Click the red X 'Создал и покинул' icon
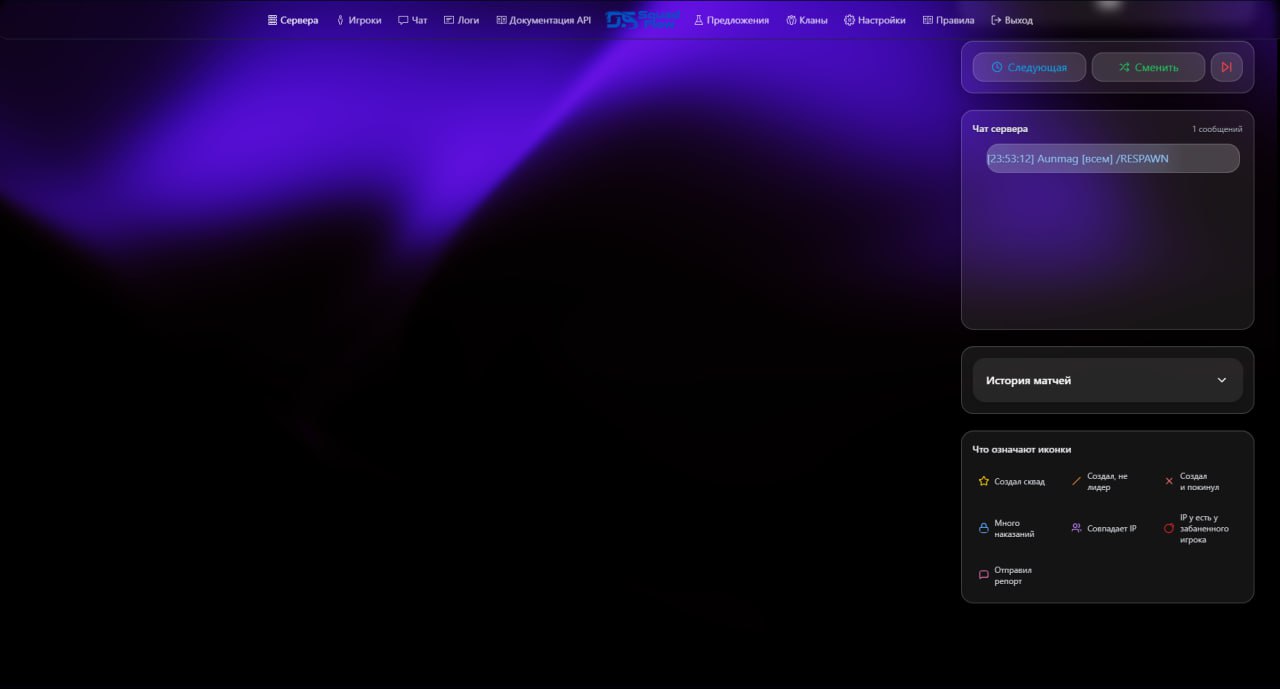Viewport: 1280px width, 689px height. click(x=1169, y=481)
